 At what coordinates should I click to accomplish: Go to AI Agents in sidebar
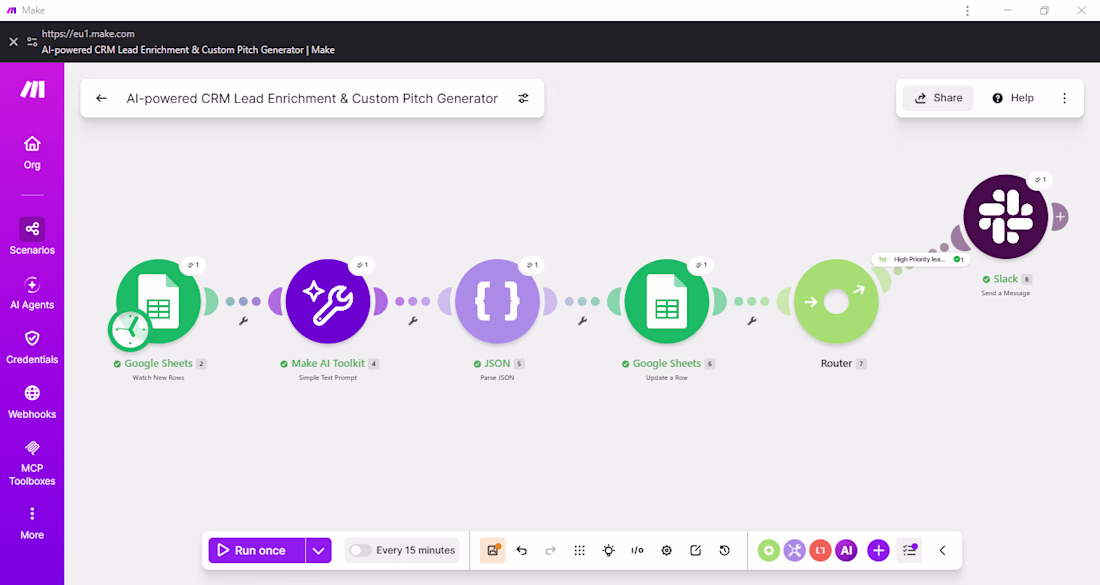32,292
